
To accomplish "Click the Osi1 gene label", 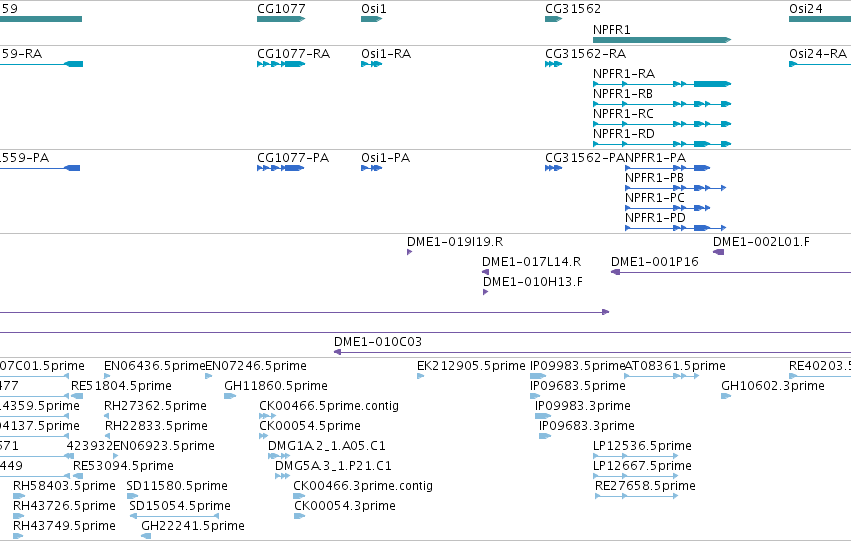I will (374, 9).
